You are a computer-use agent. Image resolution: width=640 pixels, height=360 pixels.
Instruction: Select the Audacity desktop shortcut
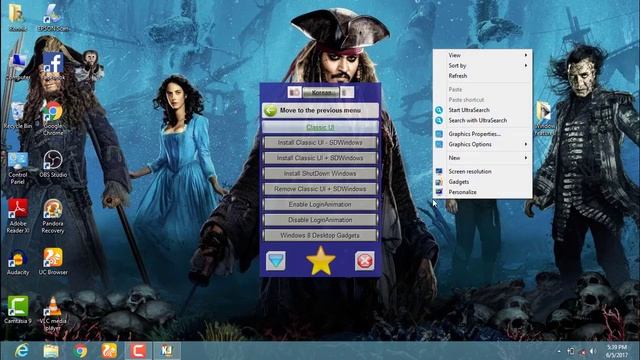coord(18,262)
